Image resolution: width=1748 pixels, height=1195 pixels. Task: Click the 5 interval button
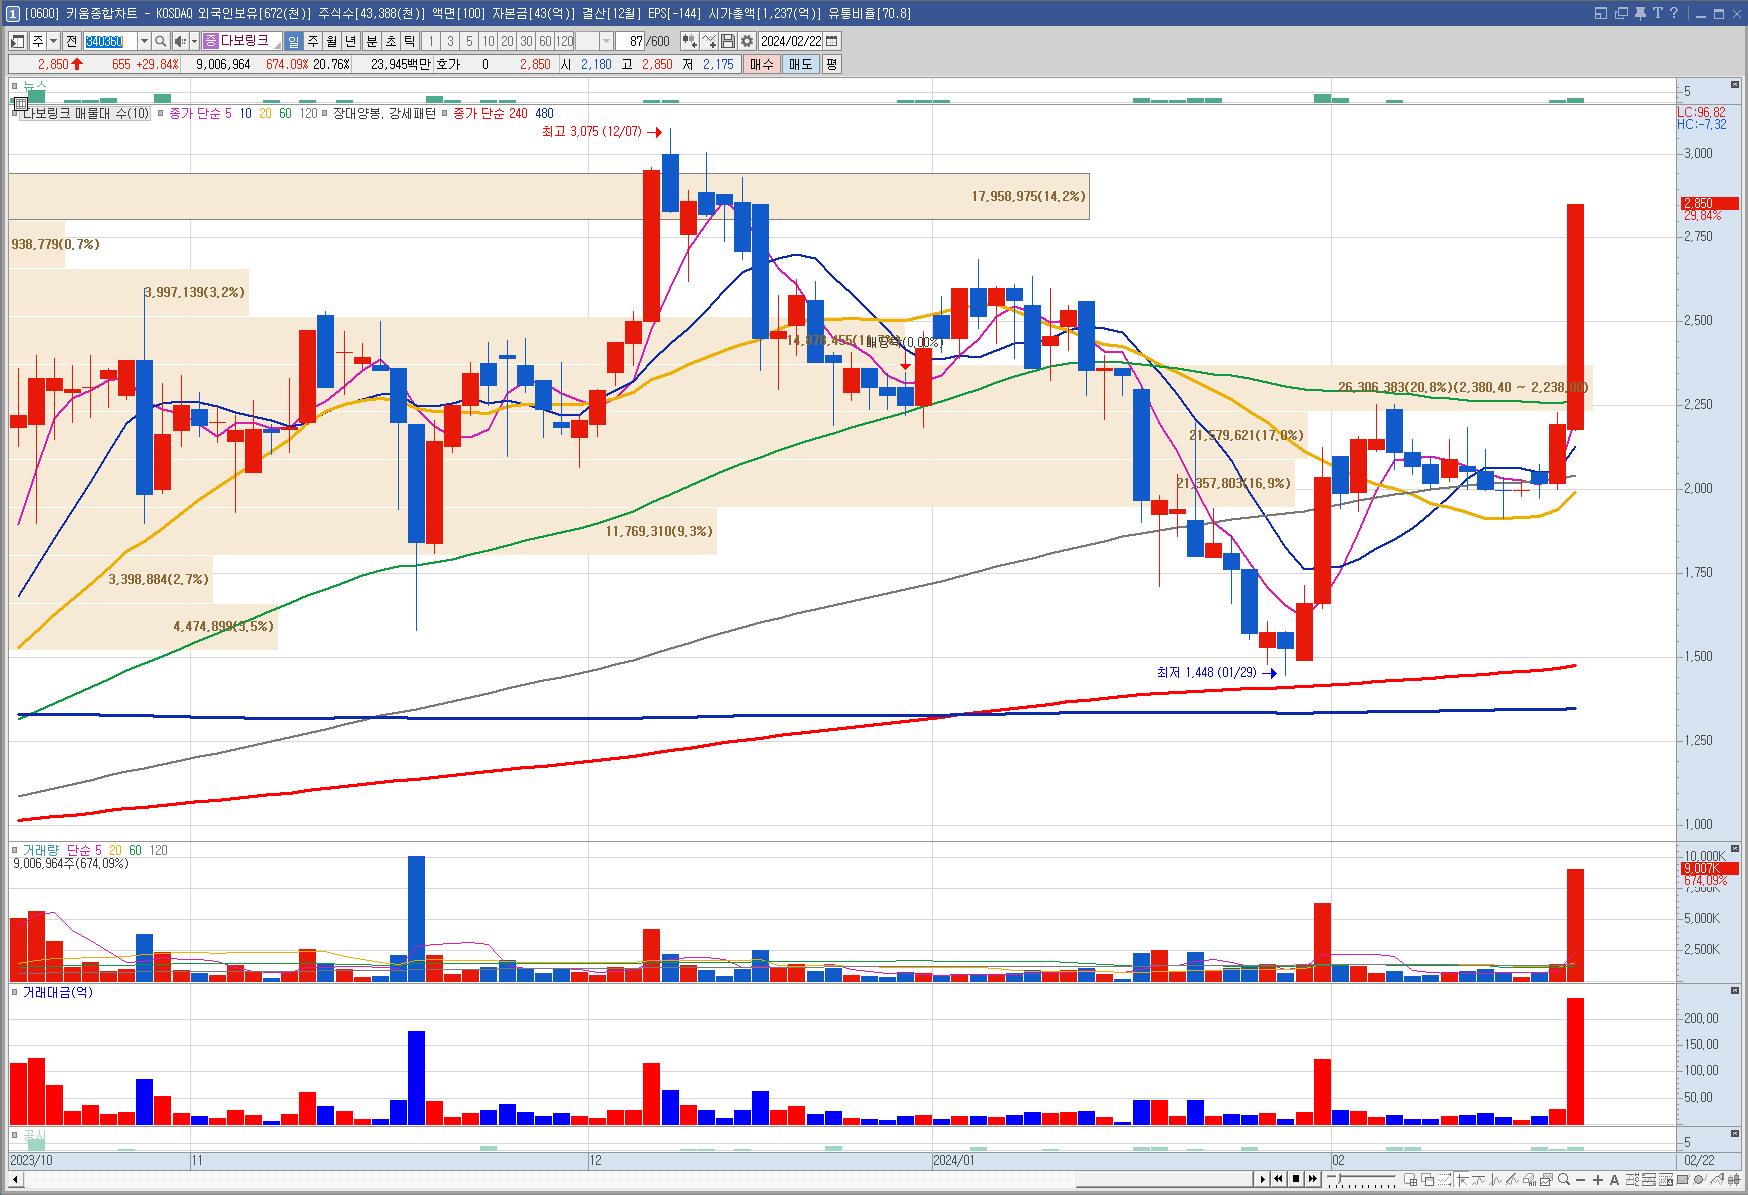tap(469, 41)
